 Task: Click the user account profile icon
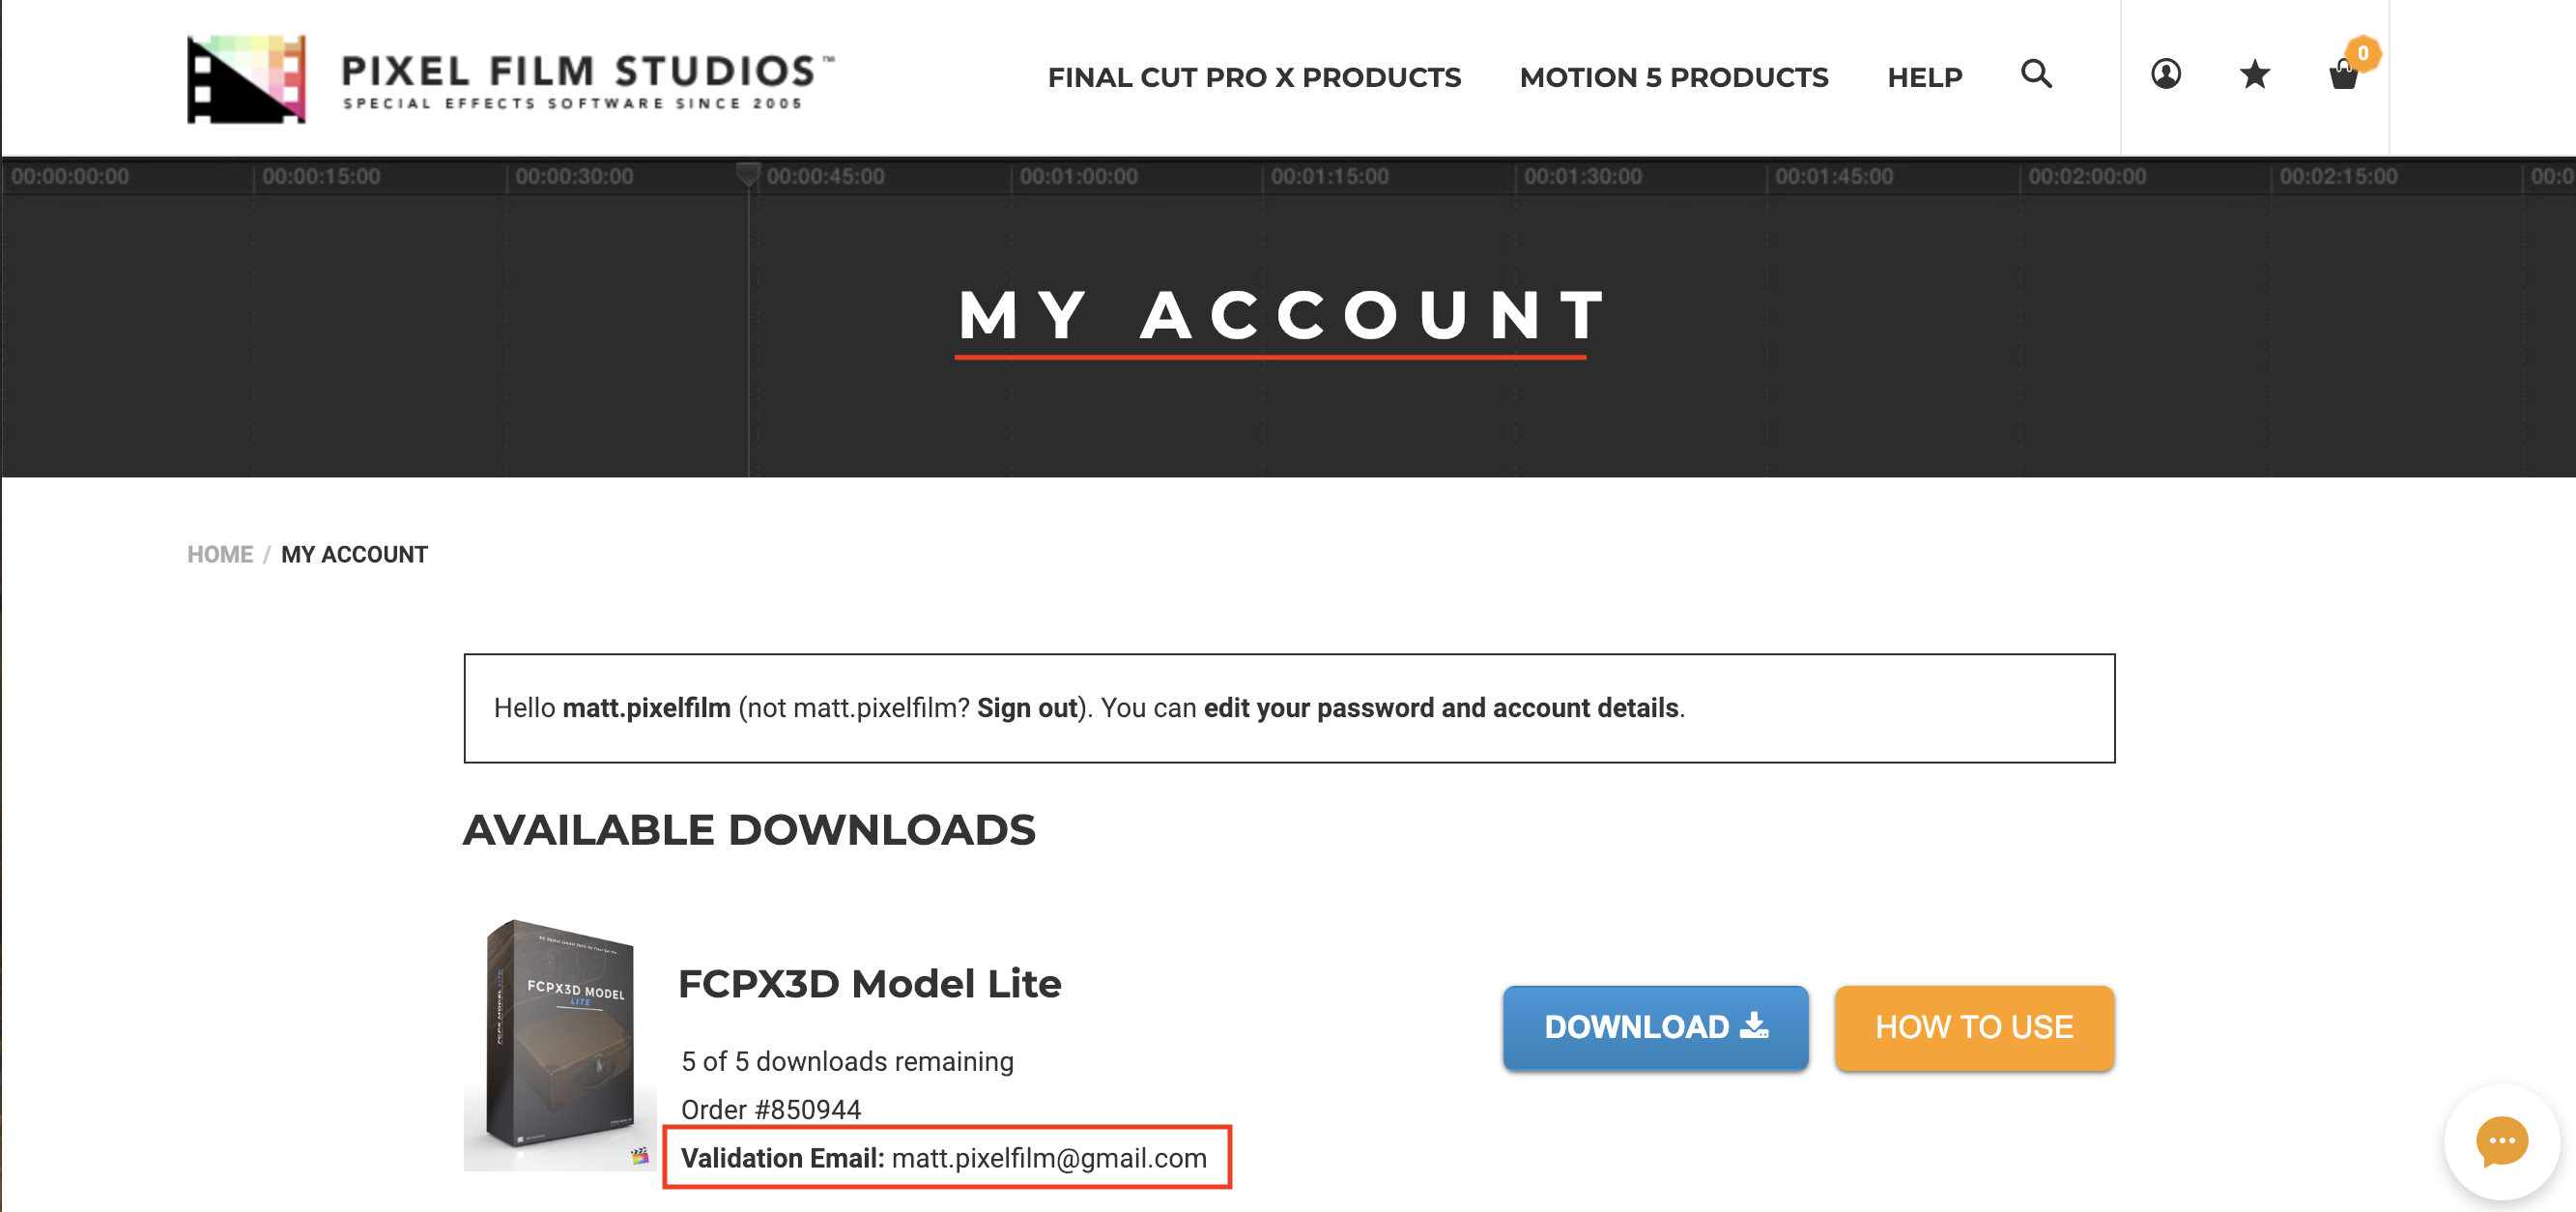point(2165,74)
